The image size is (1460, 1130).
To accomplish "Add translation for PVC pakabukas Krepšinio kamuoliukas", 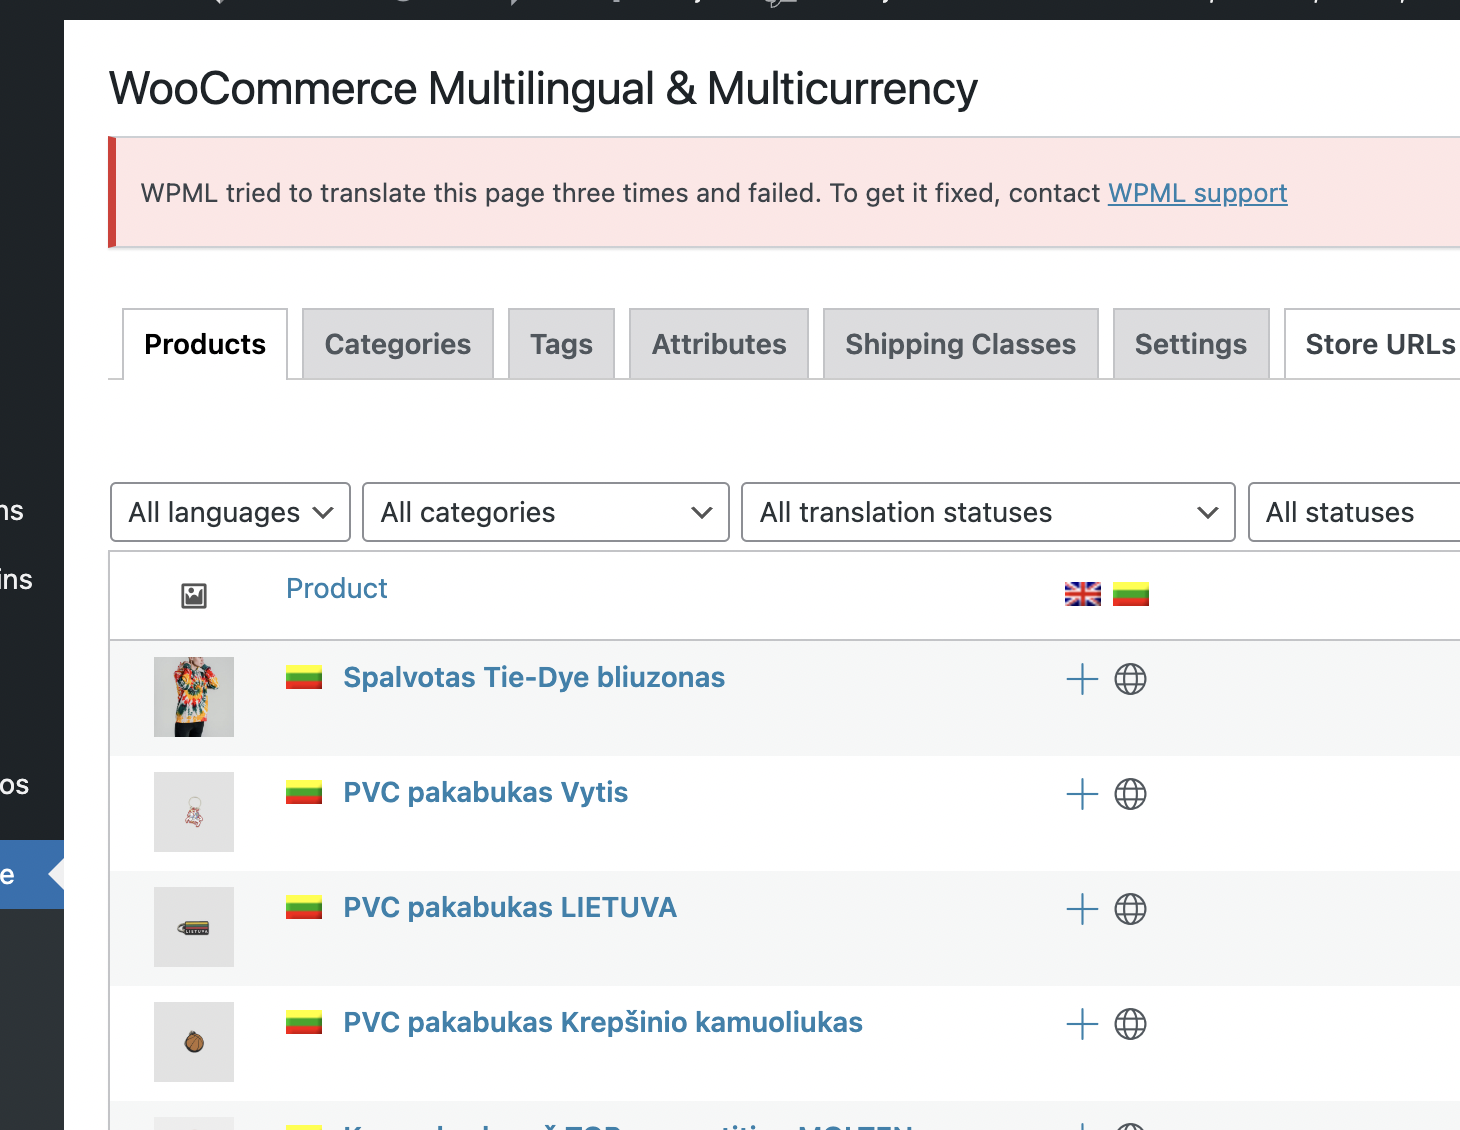I will click(x=1082, y=1024).
